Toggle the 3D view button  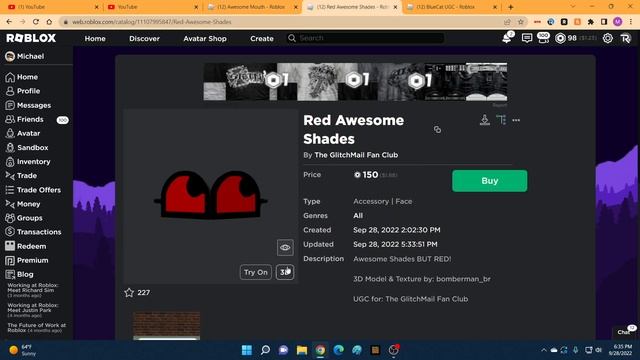[x=285, y=272]
